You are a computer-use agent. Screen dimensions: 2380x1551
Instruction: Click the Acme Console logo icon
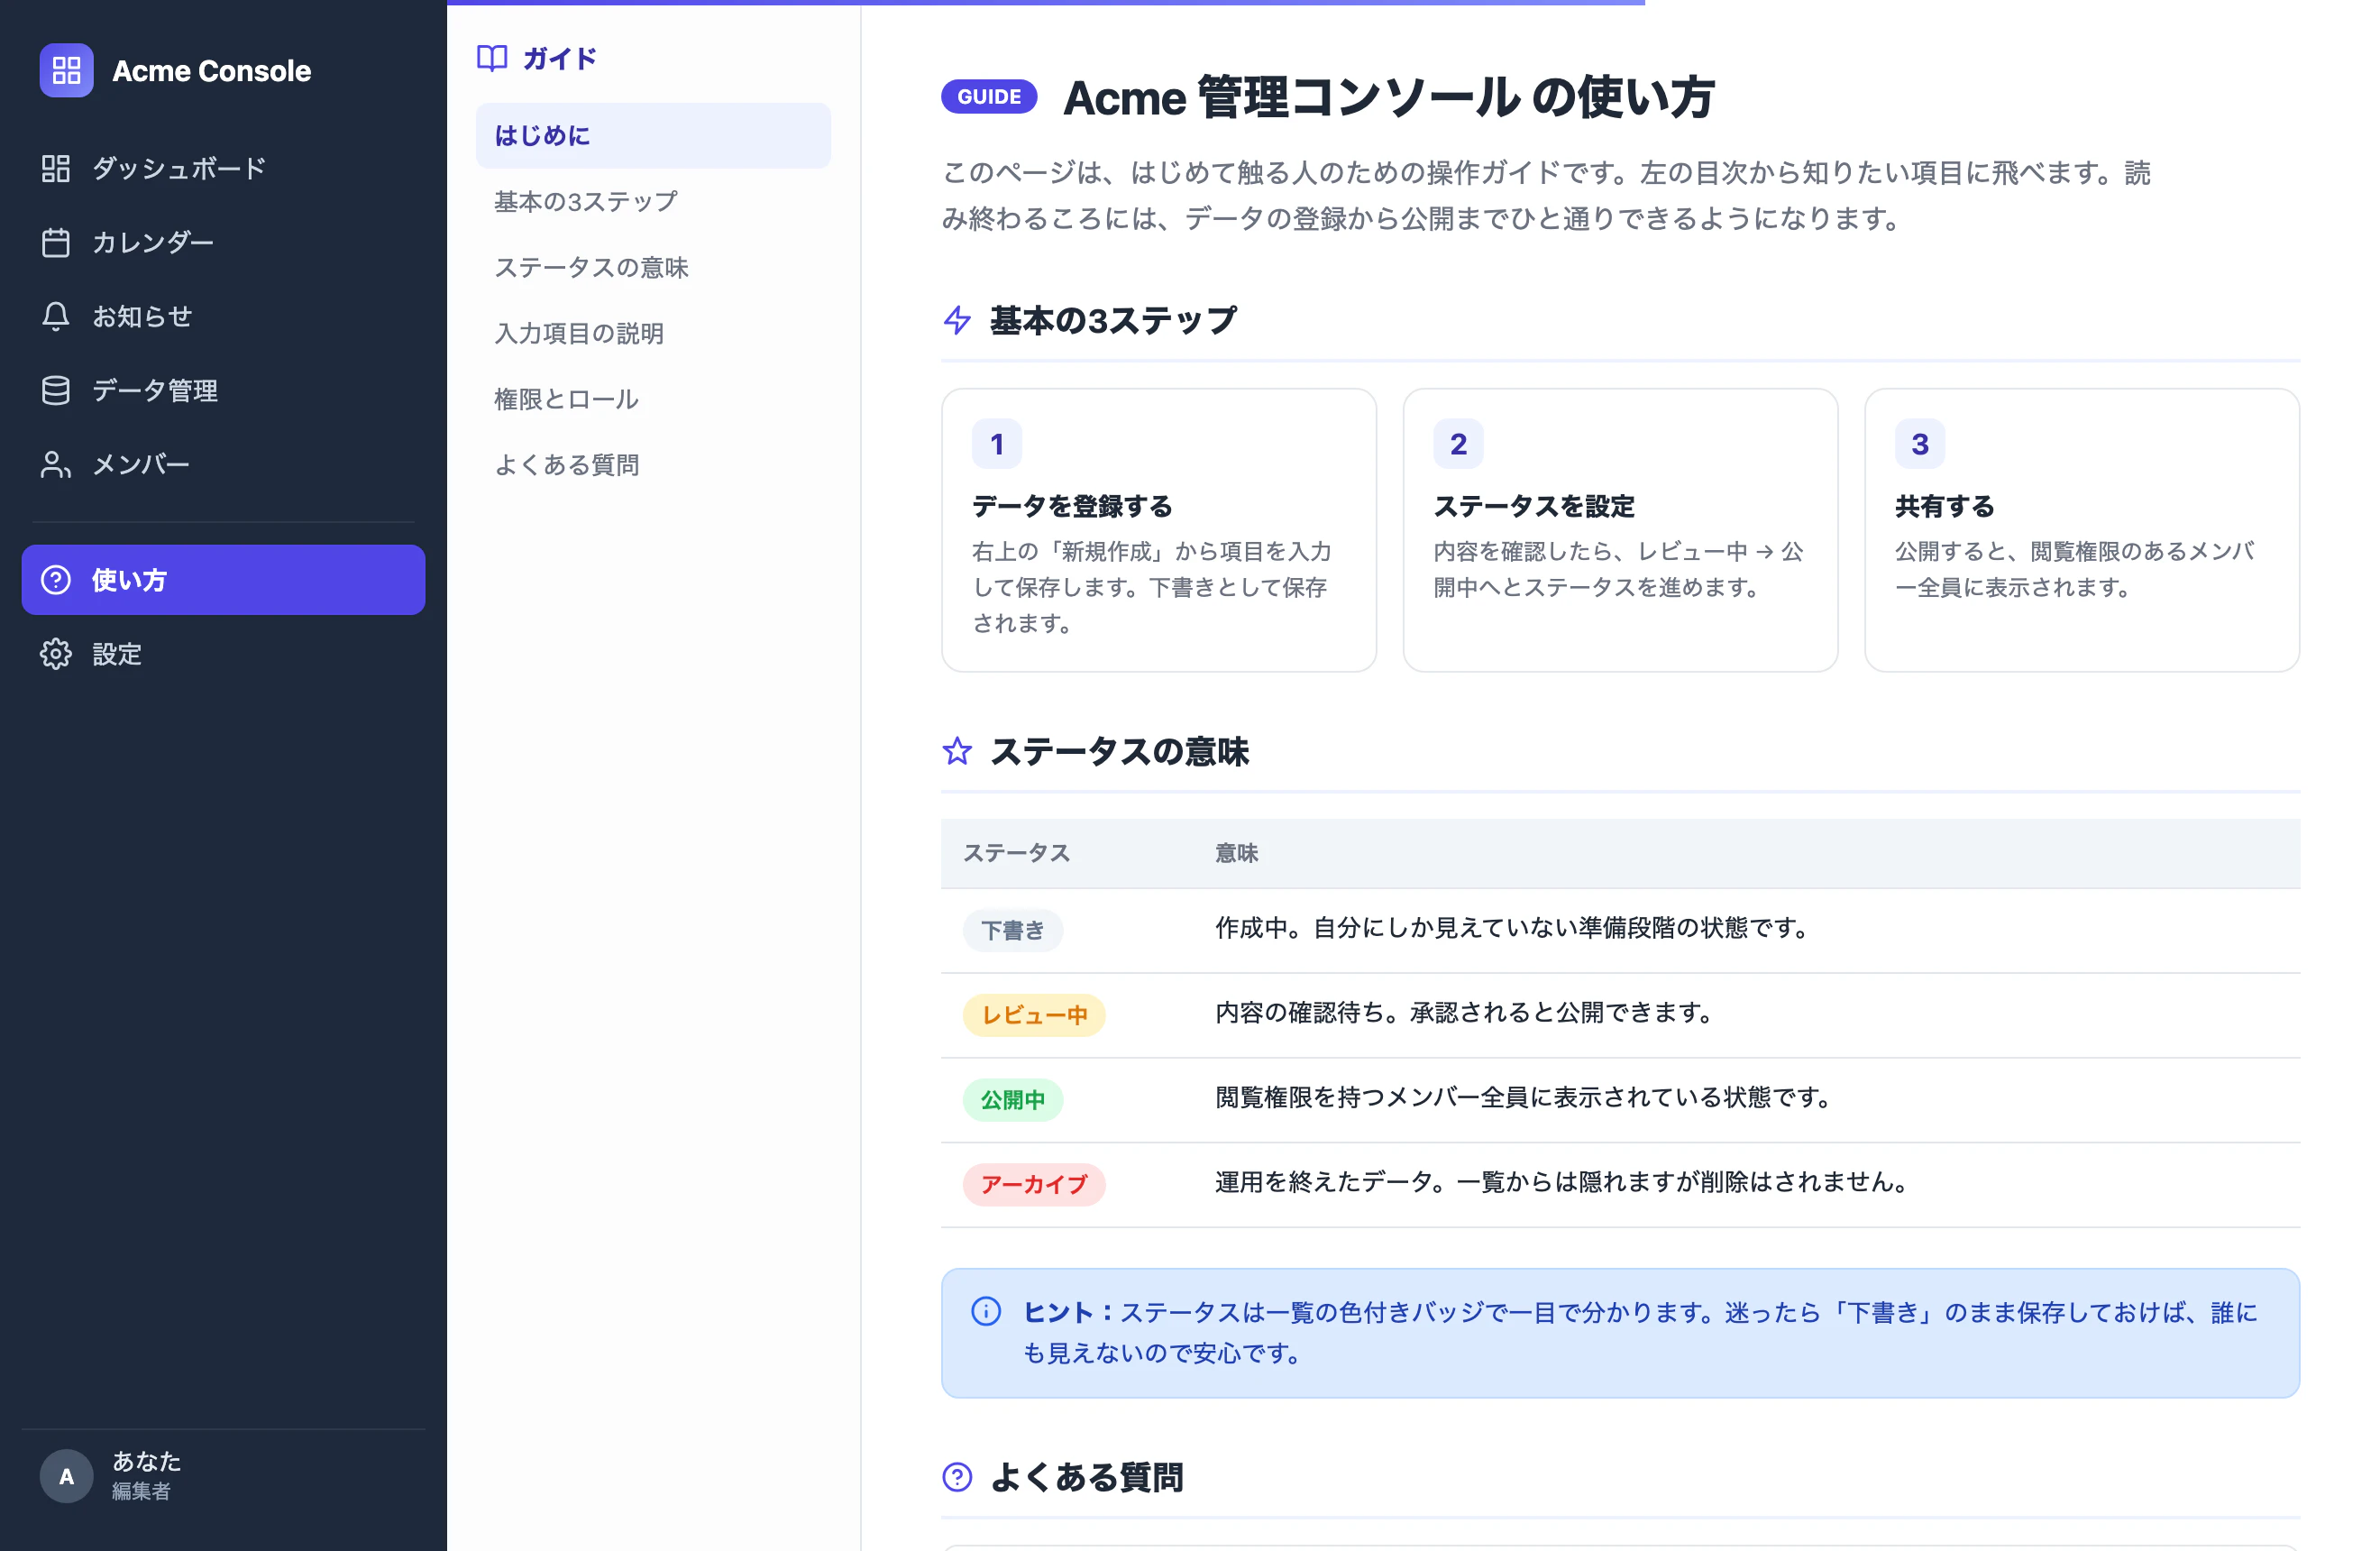point(66,70)
